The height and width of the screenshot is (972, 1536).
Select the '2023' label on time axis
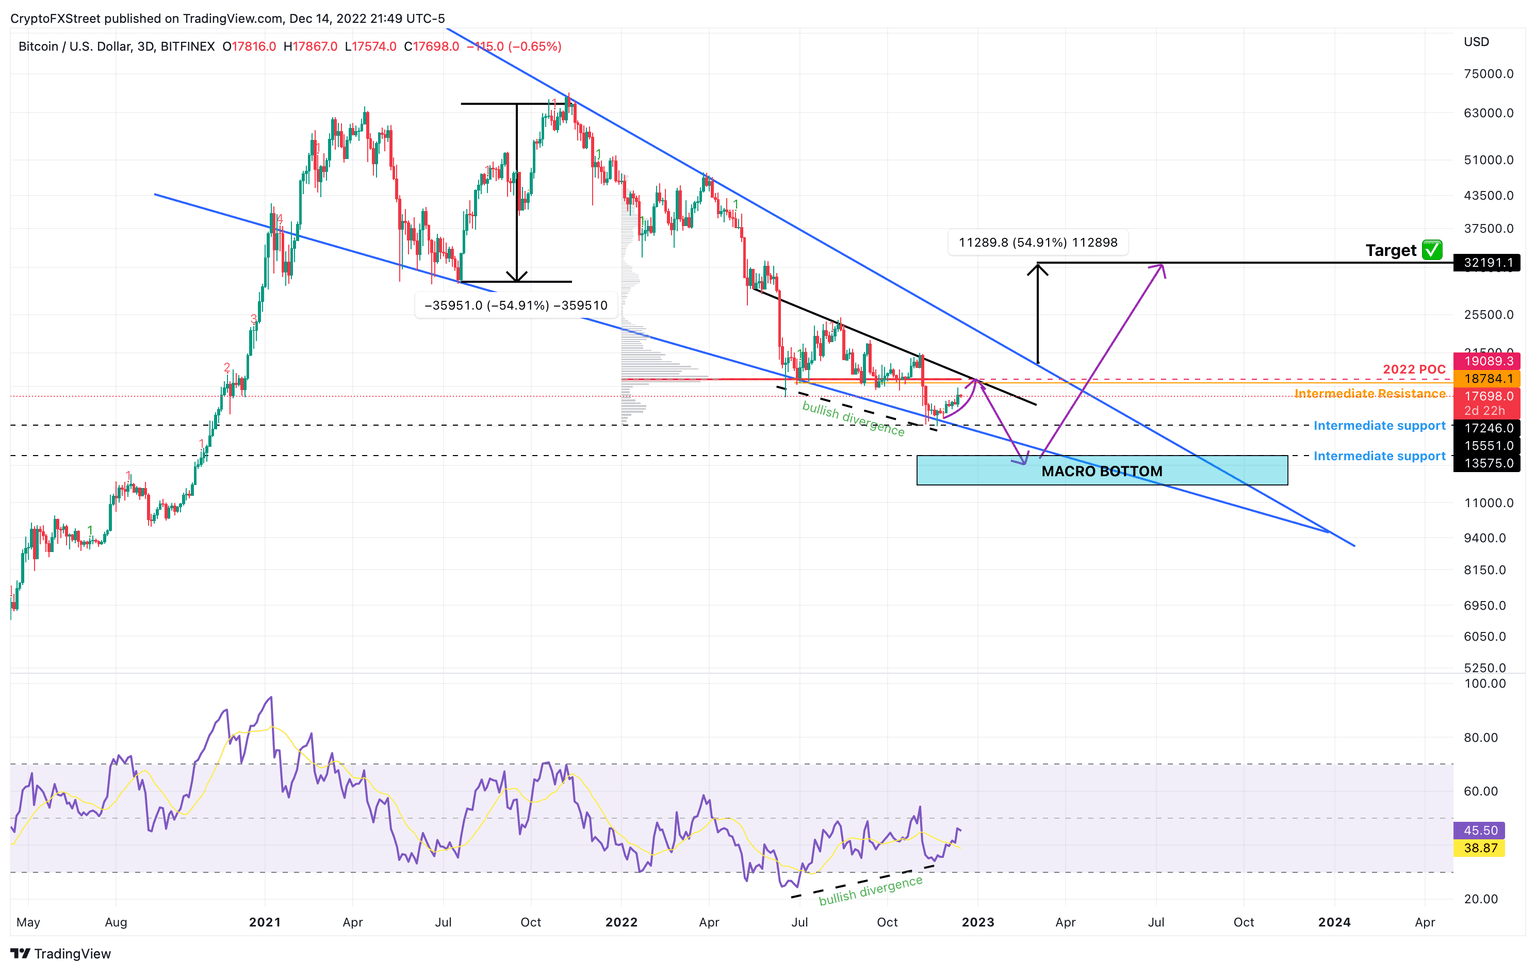978,923
